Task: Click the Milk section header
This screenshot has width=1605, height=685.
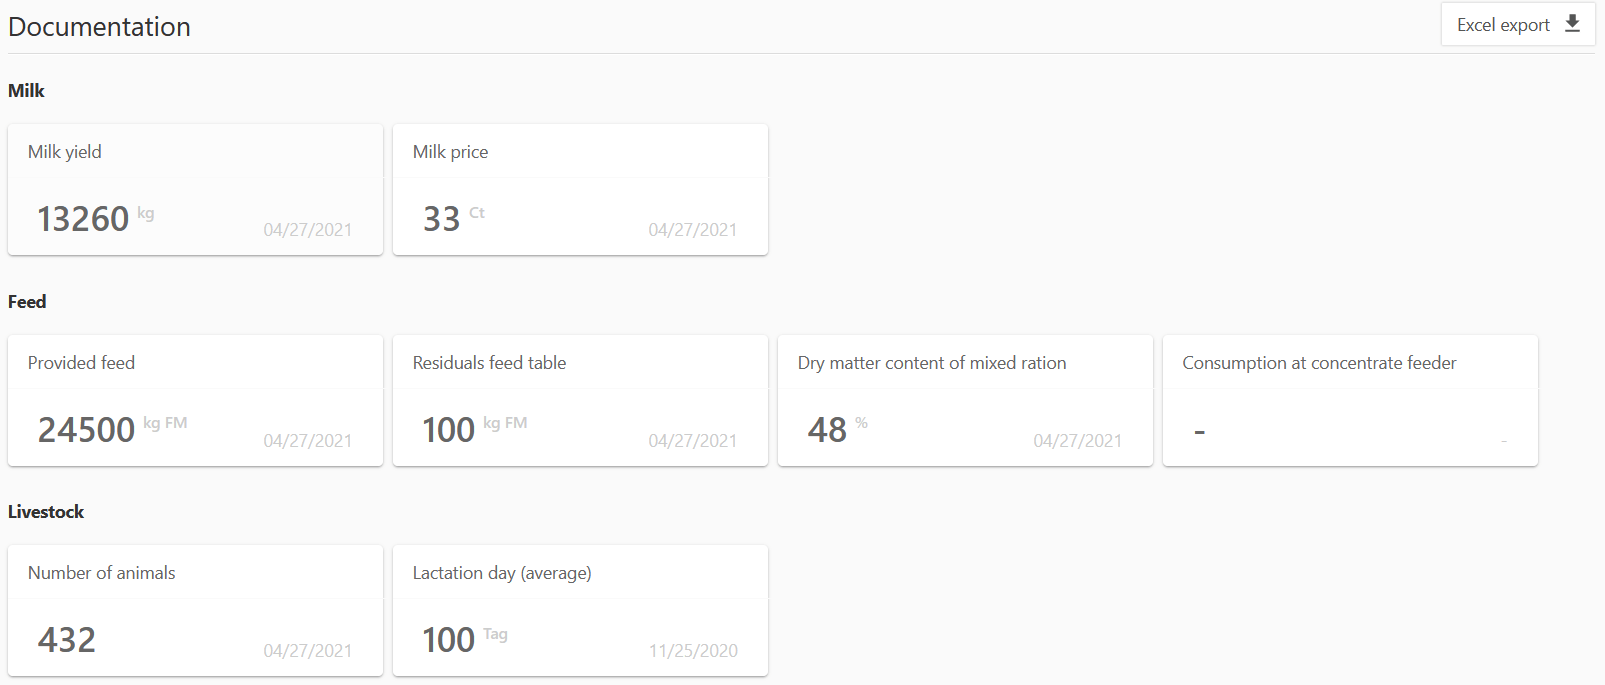Action: [26, 90]
